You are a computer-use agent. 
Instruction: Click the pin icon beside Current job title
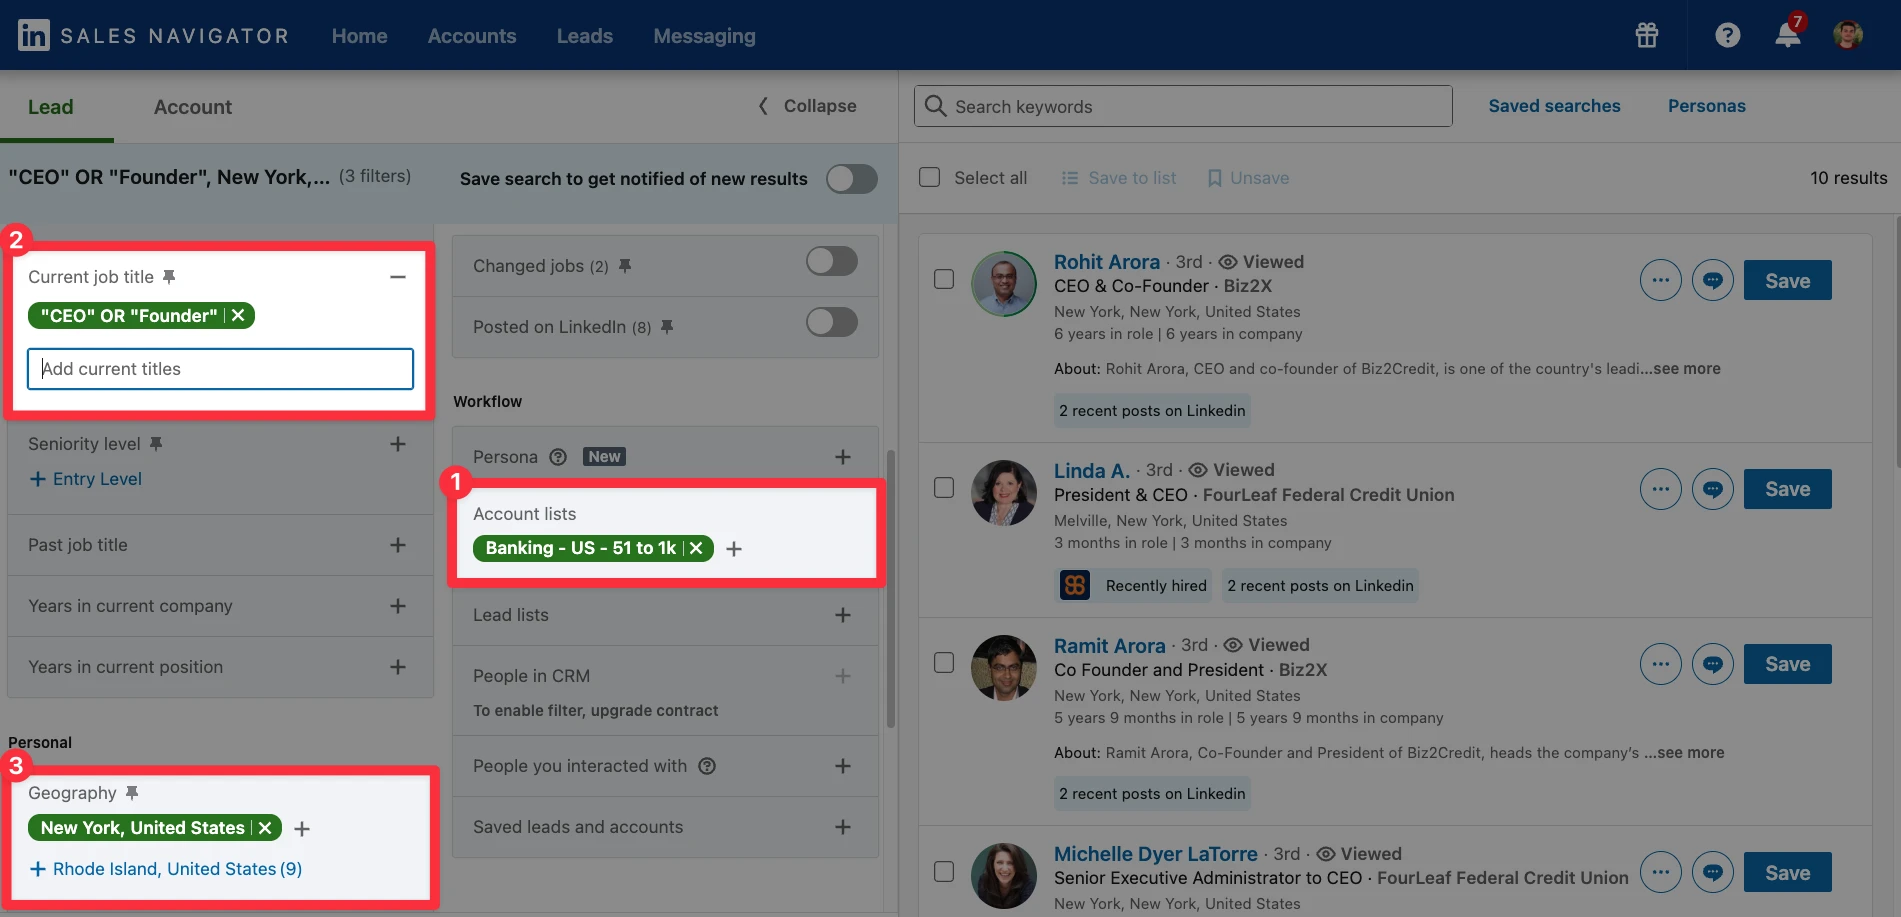(x=169, y=277)
